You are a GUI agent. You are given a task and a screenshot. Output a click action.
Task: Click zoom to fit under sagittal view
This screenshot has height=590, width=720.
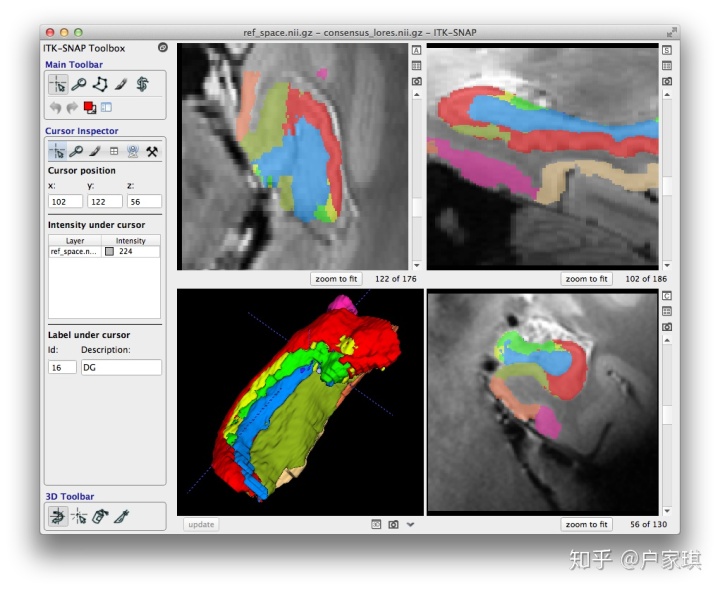pos(586,279)
